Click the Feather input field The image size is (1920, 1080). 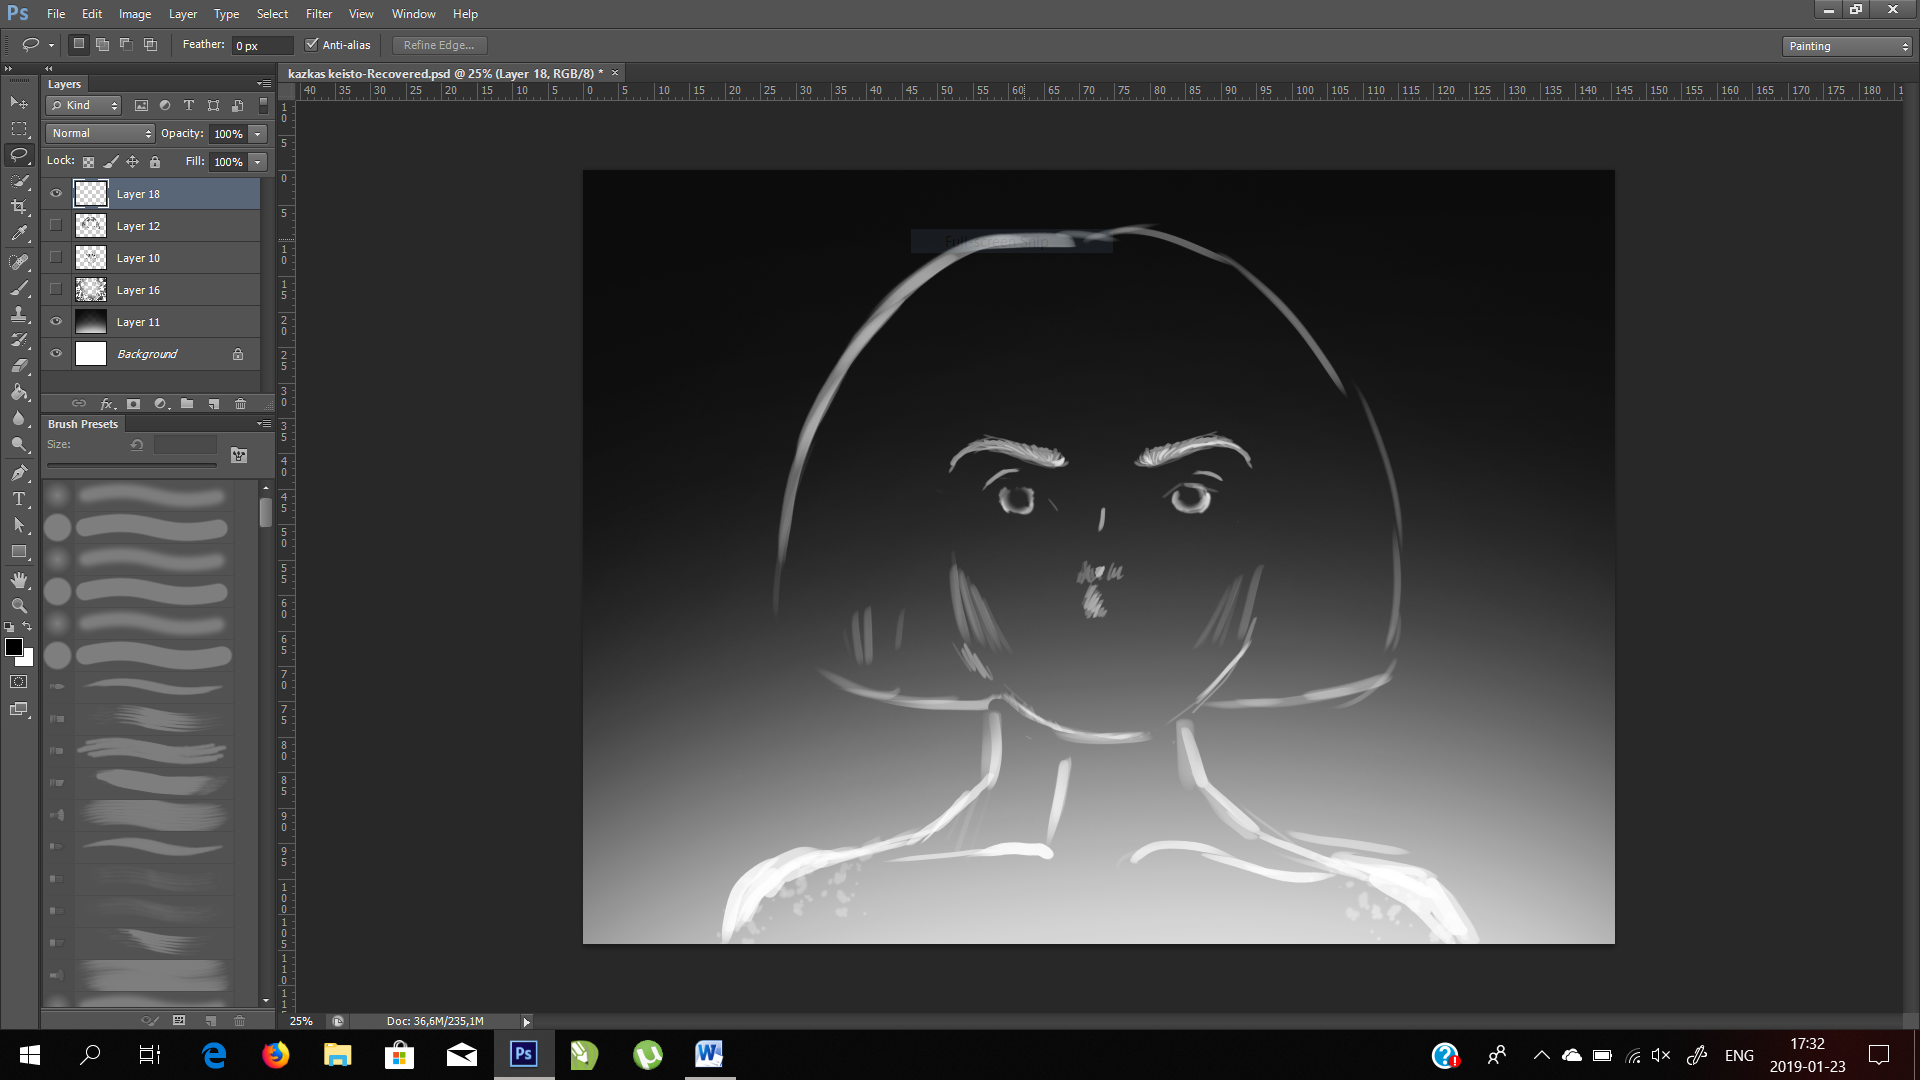pos(262,46)
